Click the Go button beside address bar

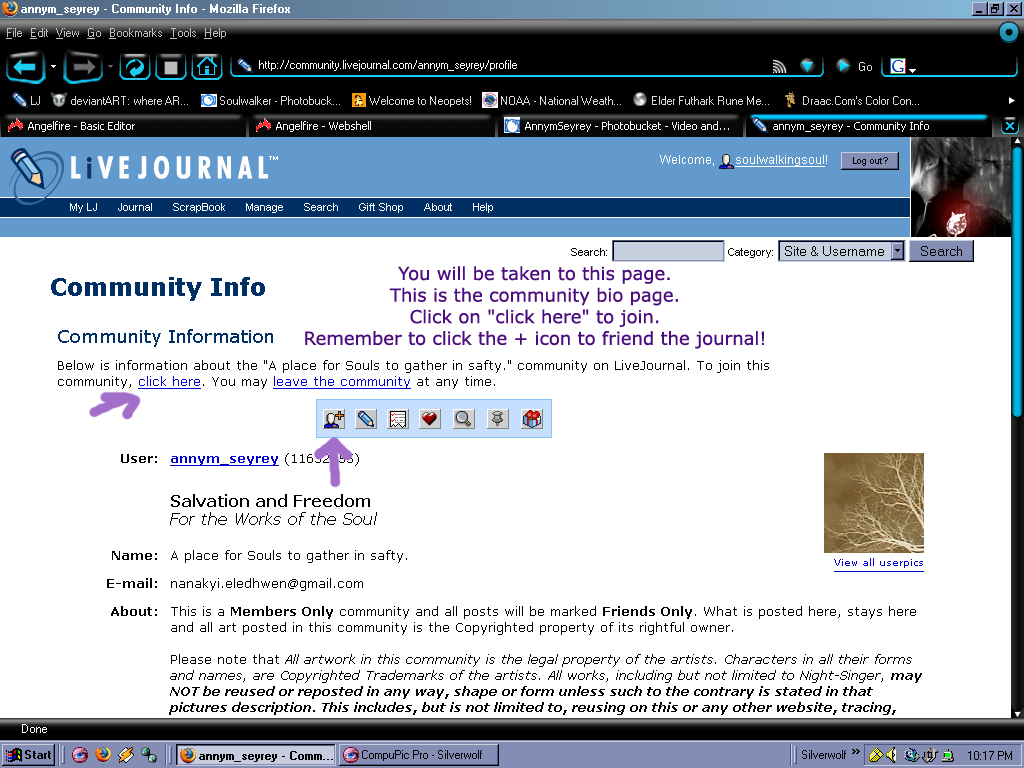point(855,66)
